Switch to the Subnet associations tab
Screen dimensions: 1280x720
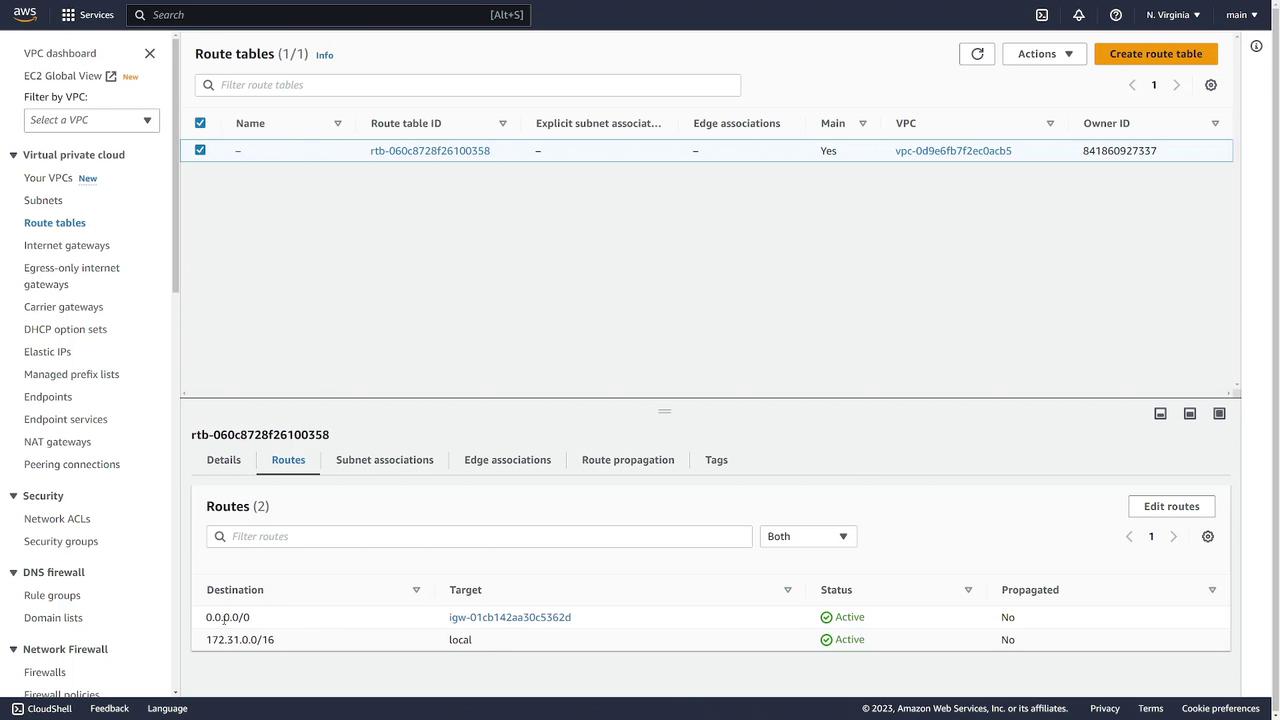tap(384, 460)
